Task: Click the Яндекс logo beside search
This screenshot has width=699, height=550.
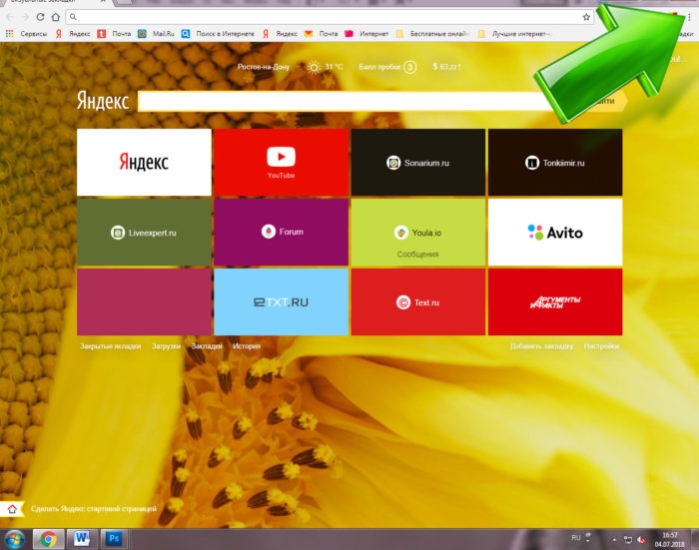Action: click(x=103, y=101)
